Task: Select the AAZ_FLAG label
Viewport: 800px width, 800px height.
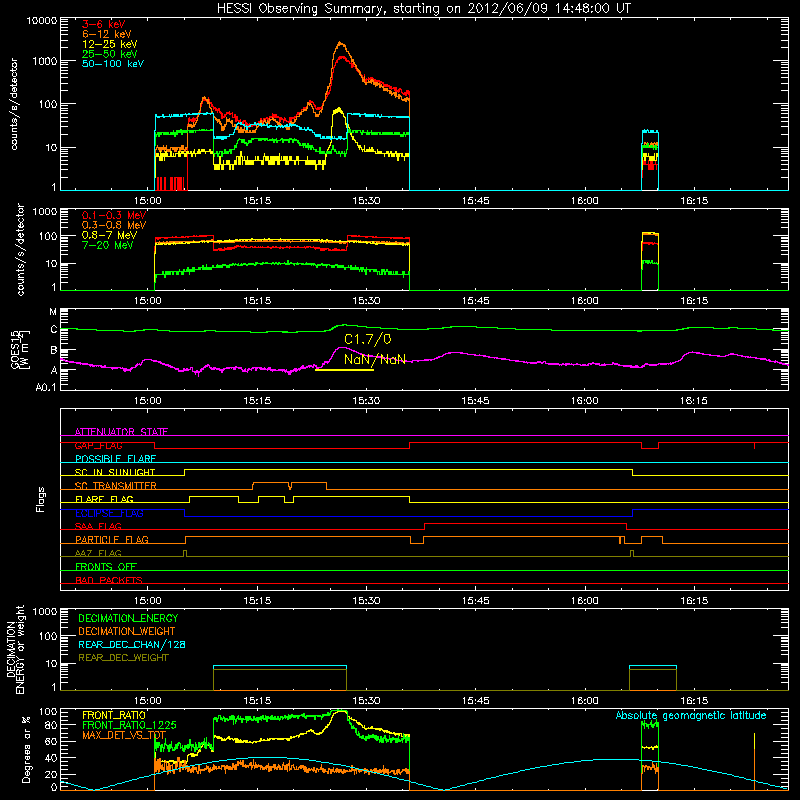Action: (98, 553)
